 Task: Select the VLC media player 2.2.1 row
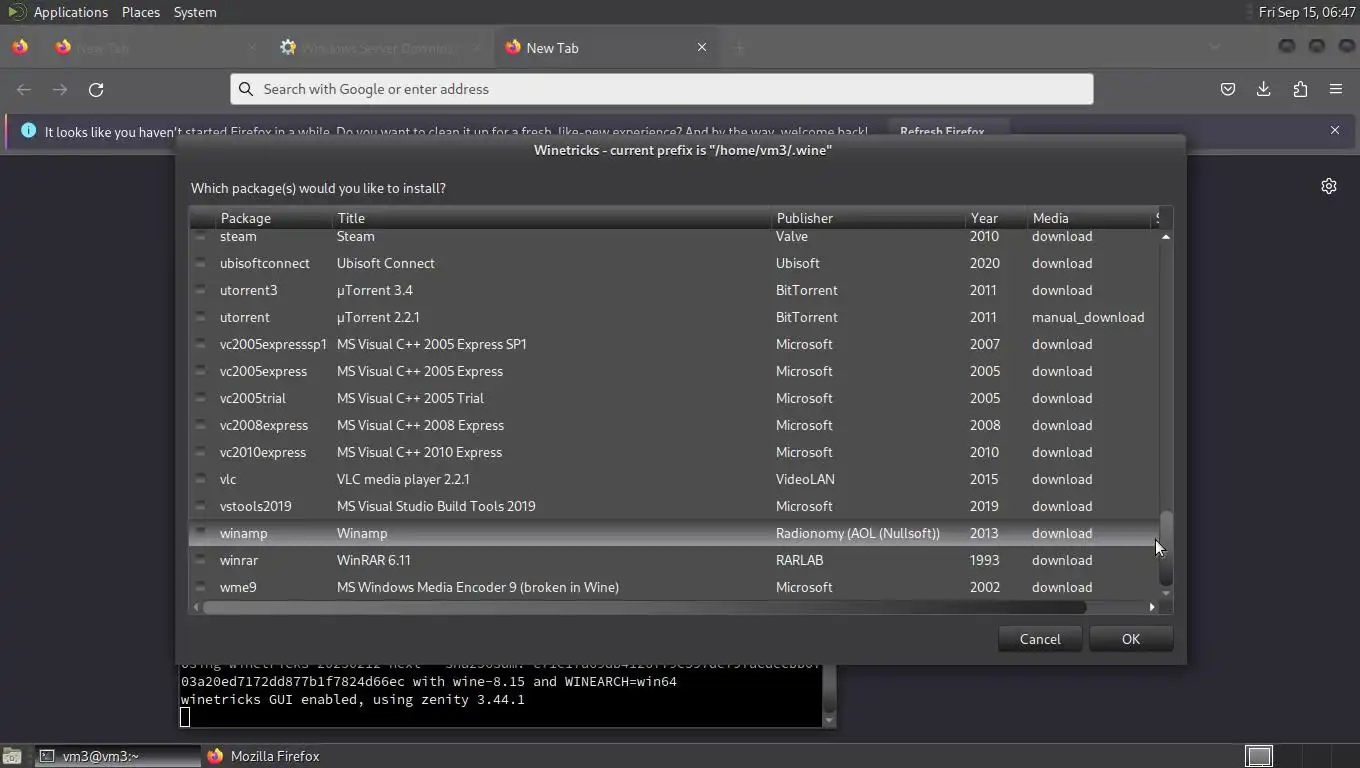click(x=672, y=479)
